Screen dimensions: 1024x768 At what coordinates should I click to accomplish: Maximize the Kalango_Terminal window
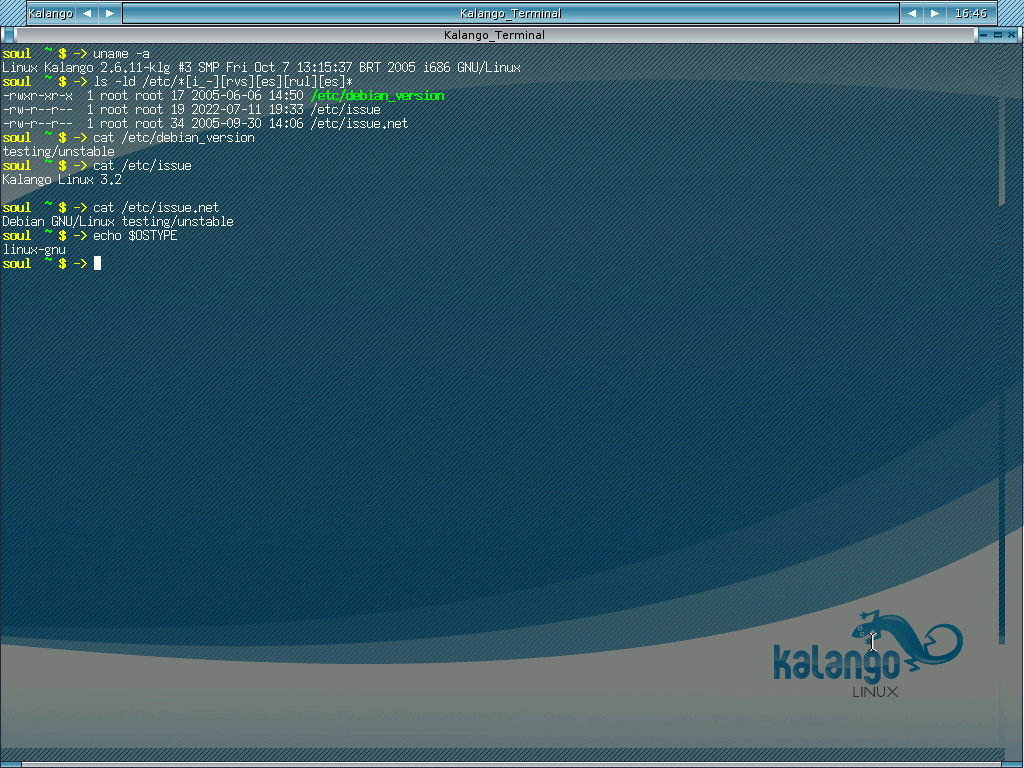[998, 35]
